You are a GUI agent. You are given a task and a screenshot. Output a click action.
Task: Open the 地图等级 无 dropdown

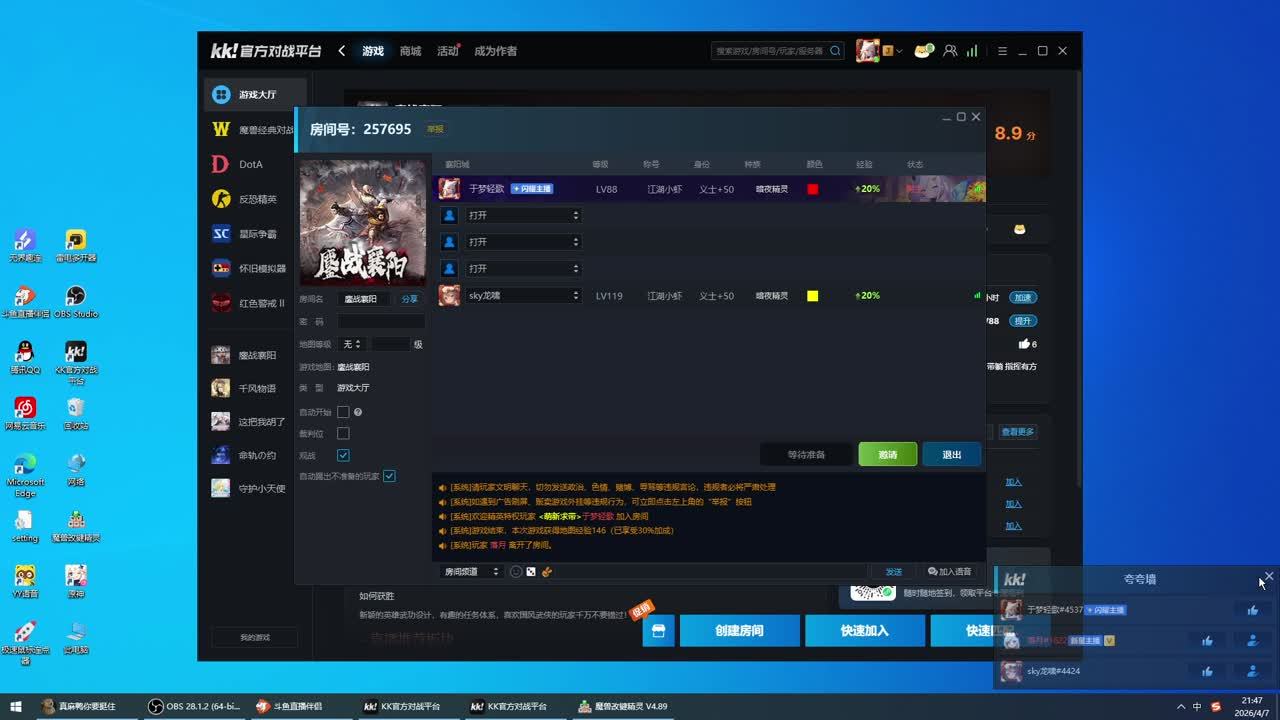click(351, 344)
